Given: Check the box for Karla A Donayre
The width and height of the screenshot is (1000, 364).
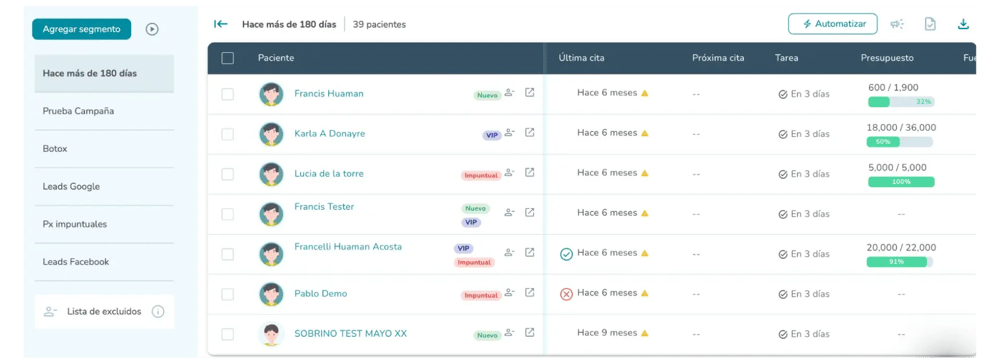Looking at the screenshot, I should tap(228, 135).
